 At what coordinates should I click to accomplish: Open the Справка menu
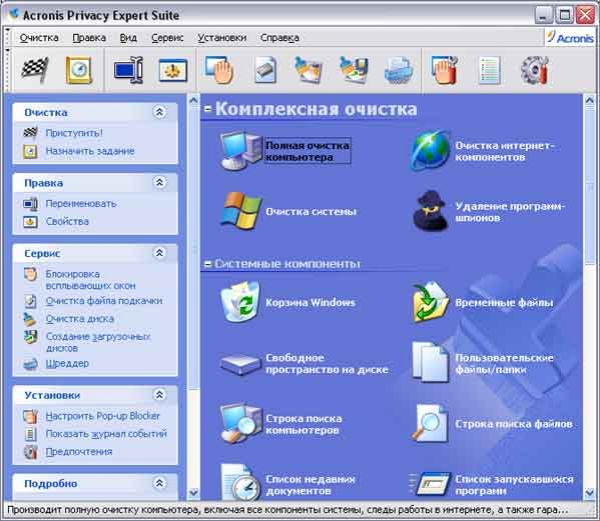tap(279, 38)
